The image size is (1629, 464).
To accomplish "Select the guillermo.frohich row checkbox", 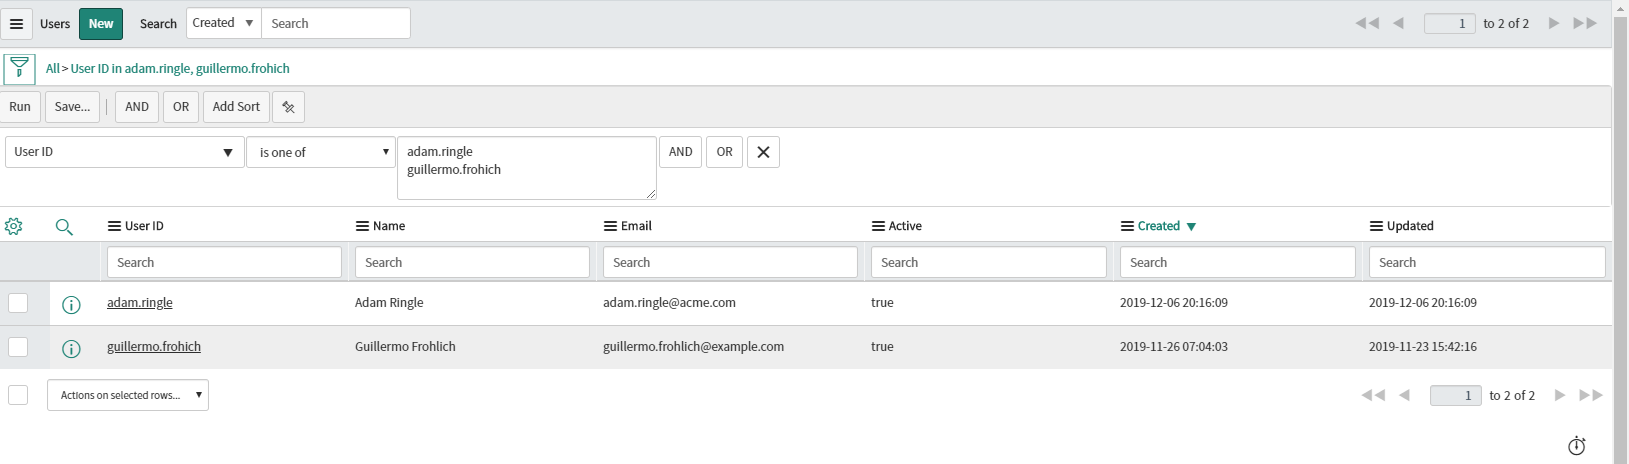I will (x=18, y=347).
